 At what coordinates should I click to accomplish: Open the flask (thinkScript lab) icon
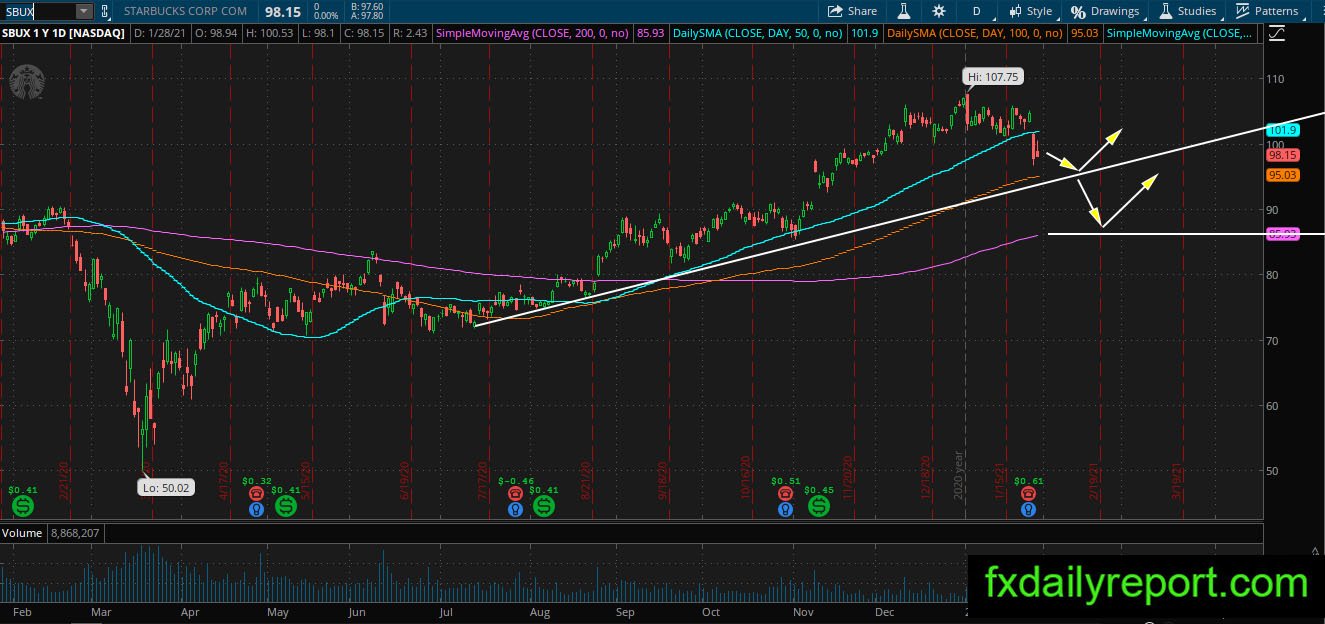pyautogui.click(x=903, y=11)
